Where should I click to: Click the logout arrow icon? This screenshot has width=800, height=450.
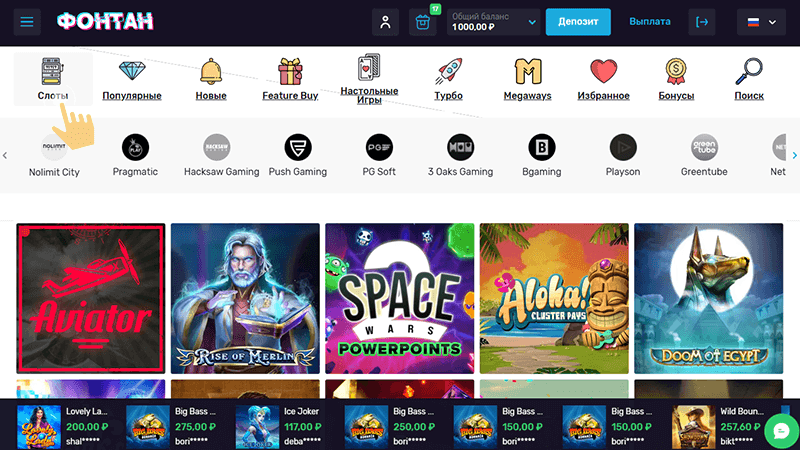click(702, 22)
